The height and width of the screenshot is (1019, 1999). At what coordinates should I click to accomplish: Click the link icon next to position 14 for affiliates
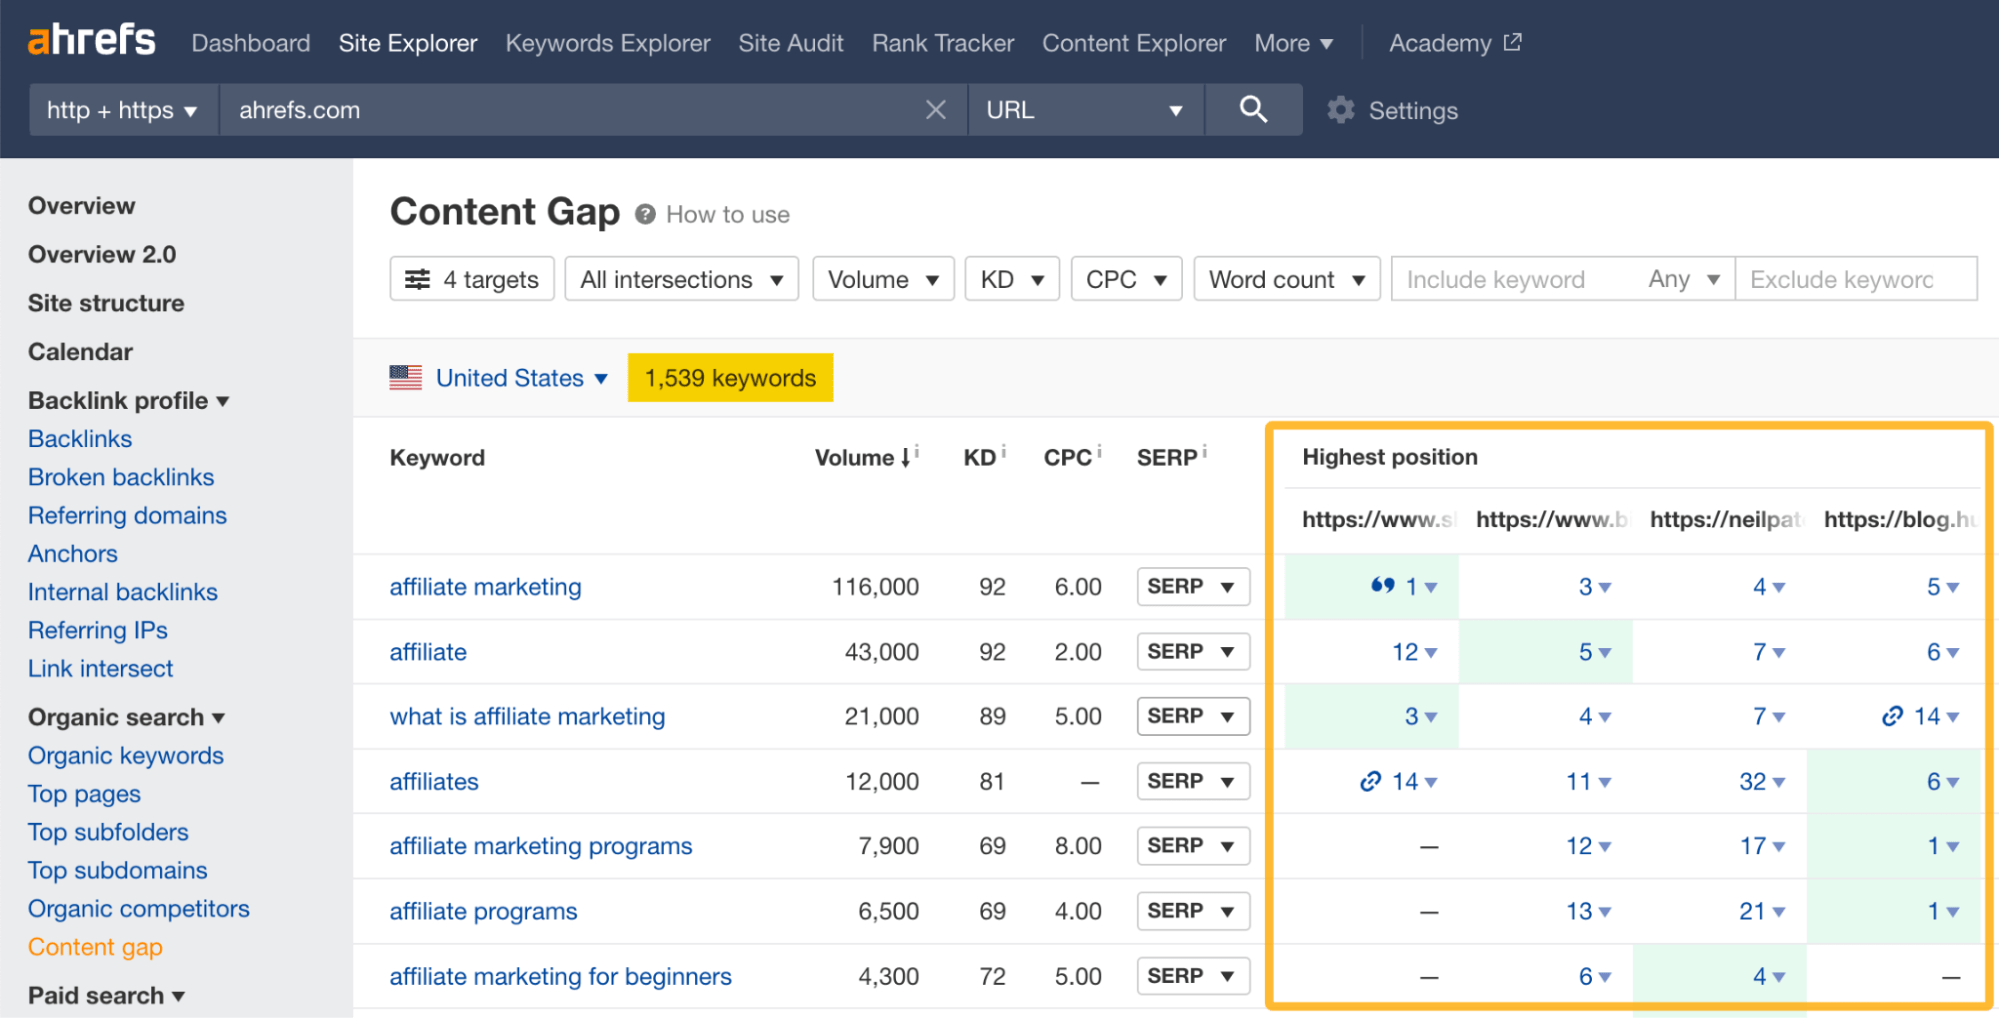pyautogui.click(x=1370, y=781)
